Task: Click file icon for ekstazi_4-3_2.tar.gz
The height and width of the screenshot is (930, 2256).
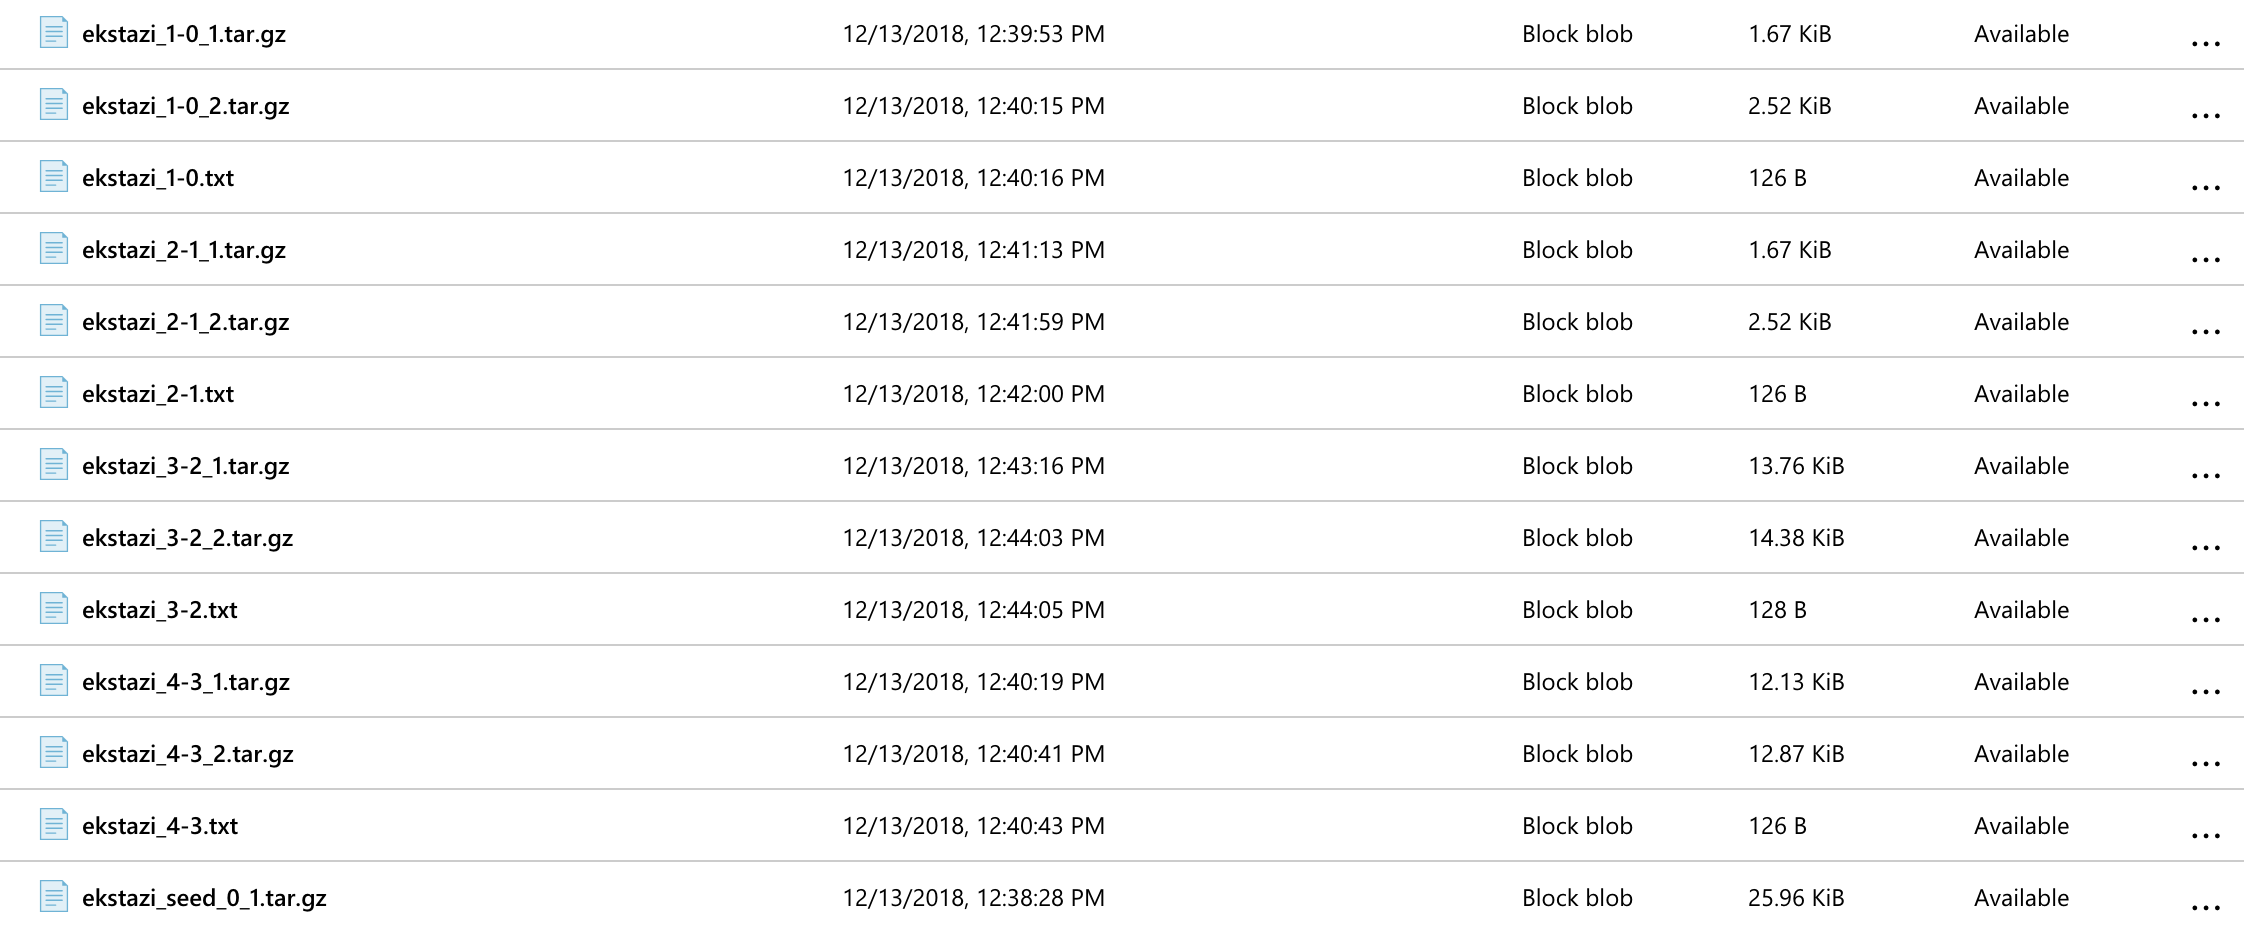Action: pyautogui.click(x=54, y=752)
